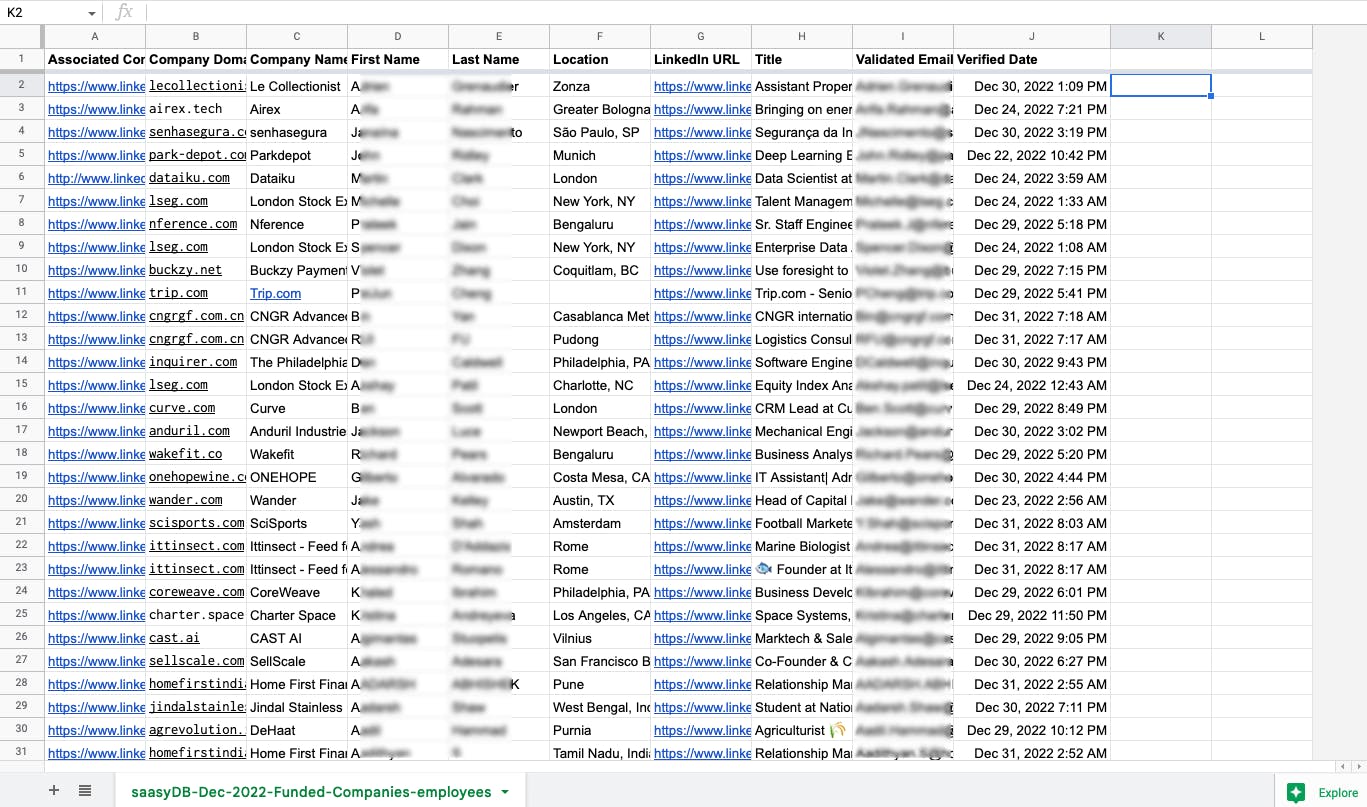This screenshot has height=807, width=1367.
Task: Open the Explore panel
Action: pyautogui.click(x=1322, y=792)
